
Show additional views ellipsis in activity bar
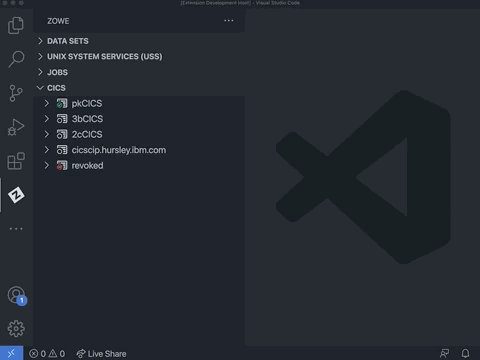(x=16, y=229)
